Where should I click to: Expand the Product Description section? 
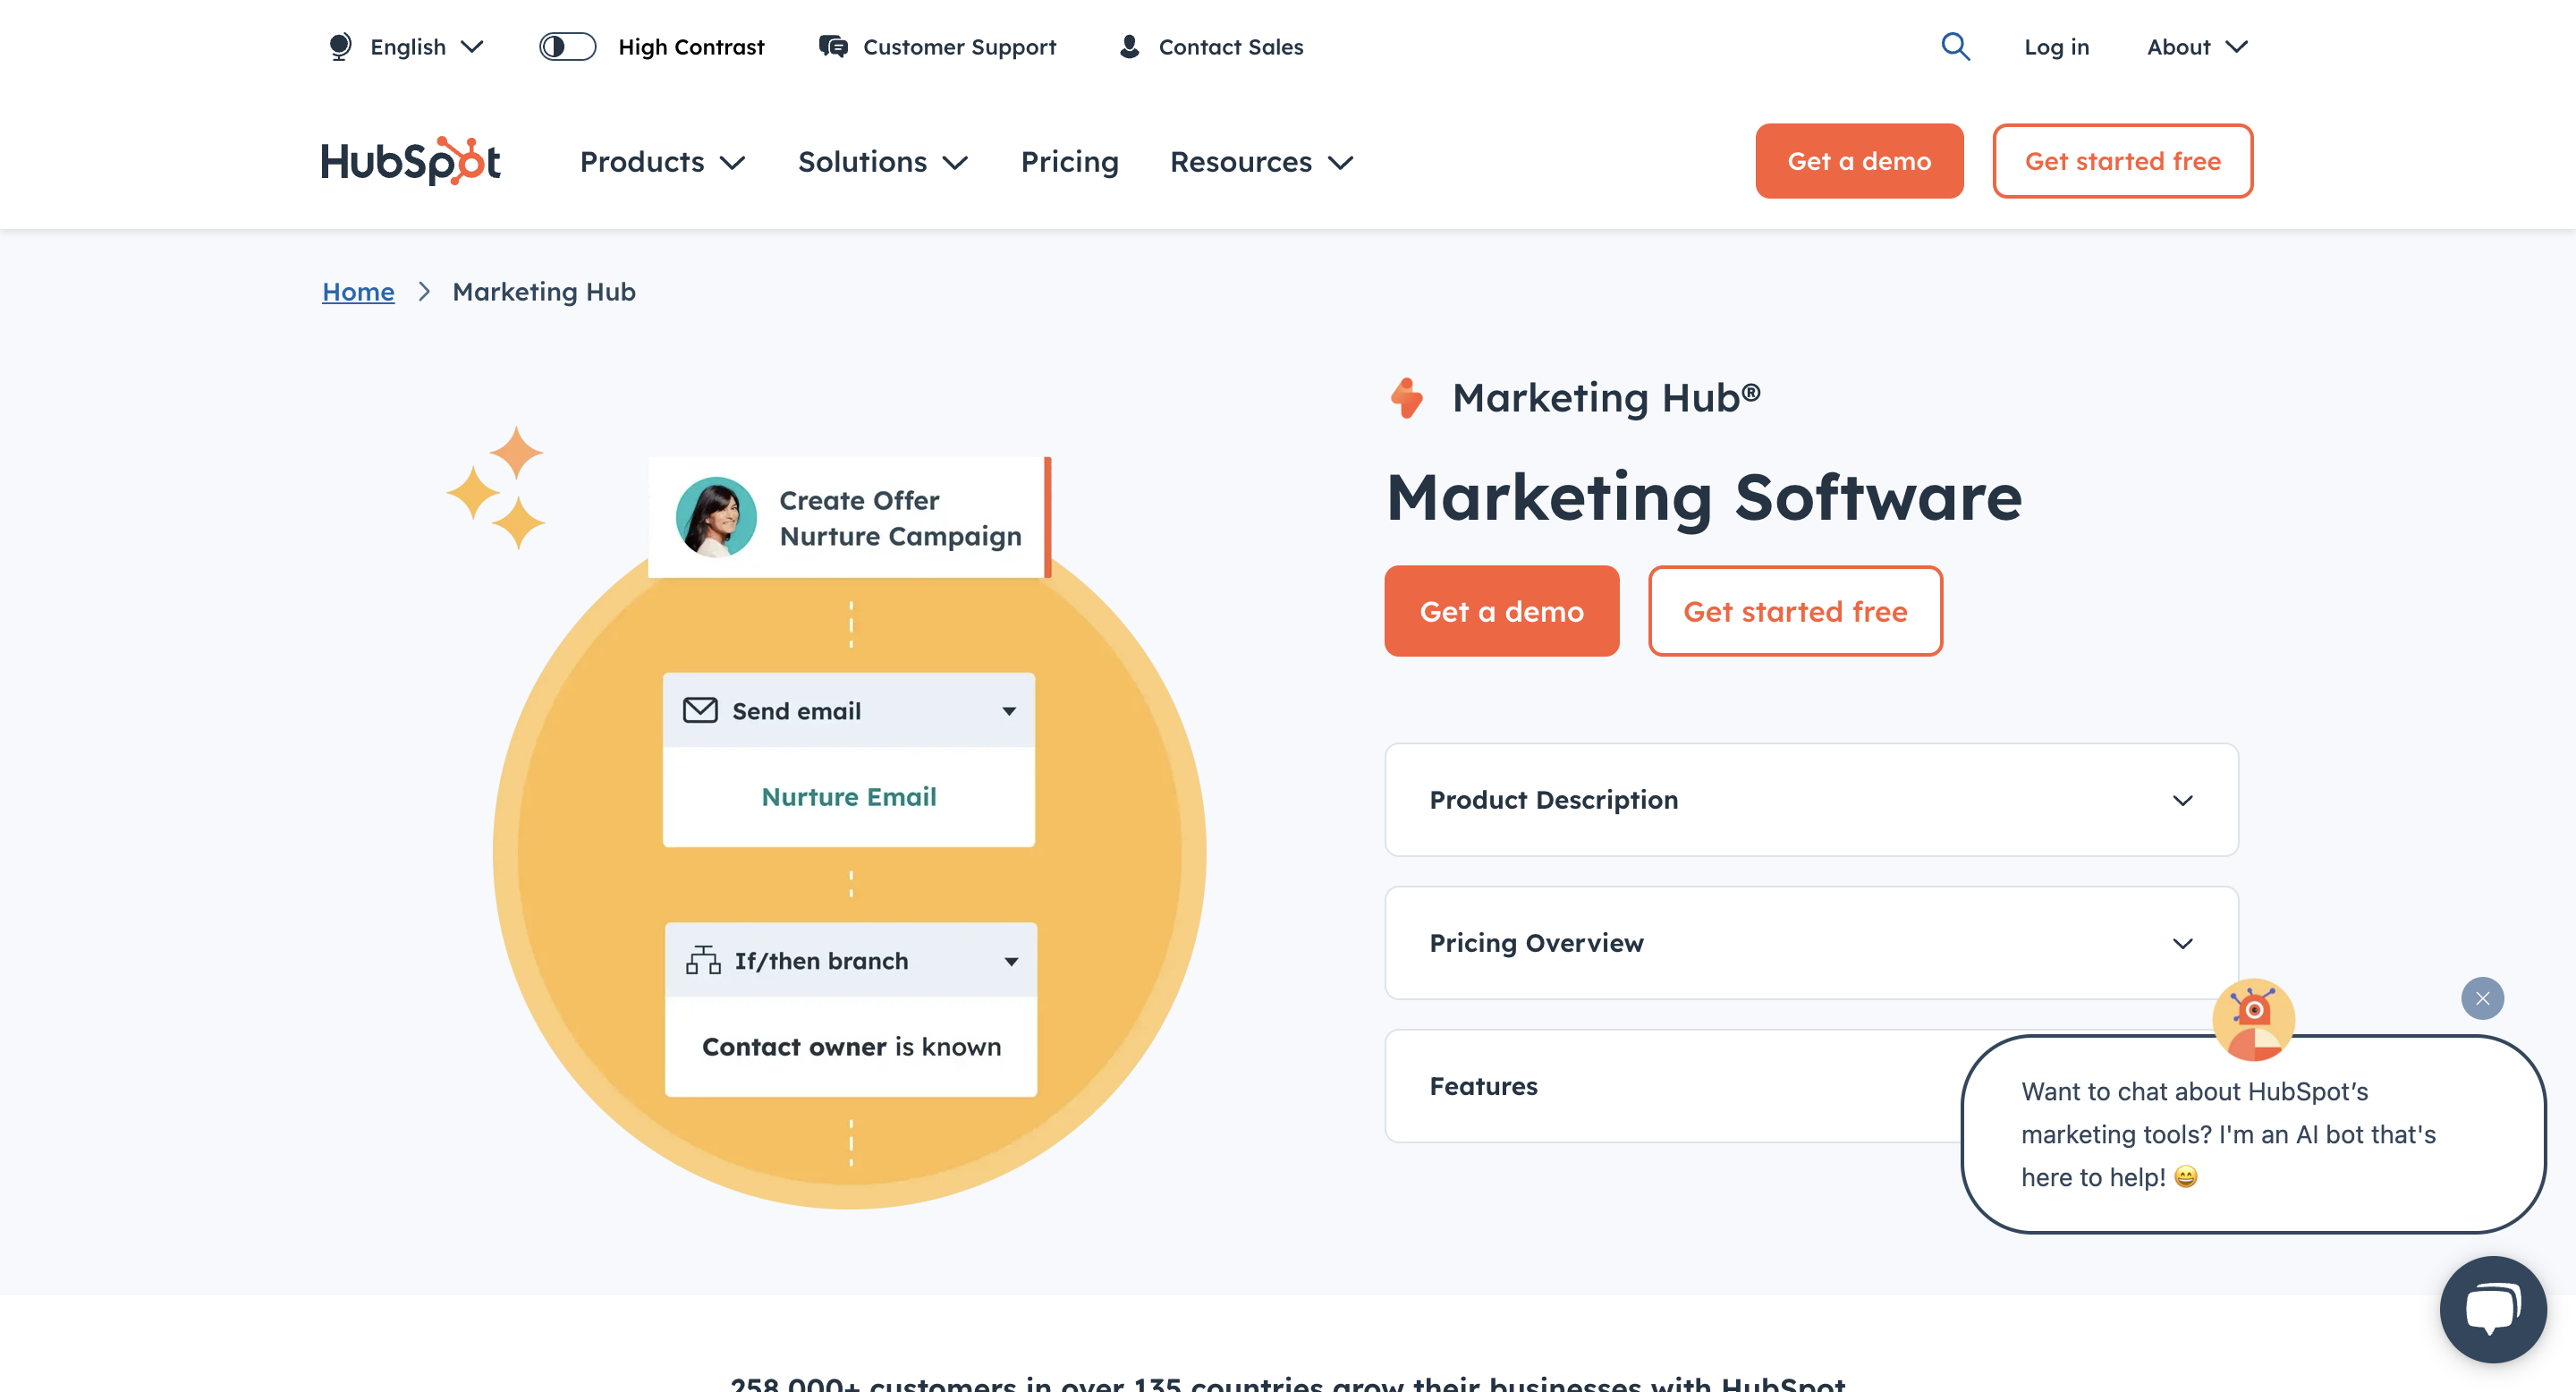click(x=1811, y=800)
